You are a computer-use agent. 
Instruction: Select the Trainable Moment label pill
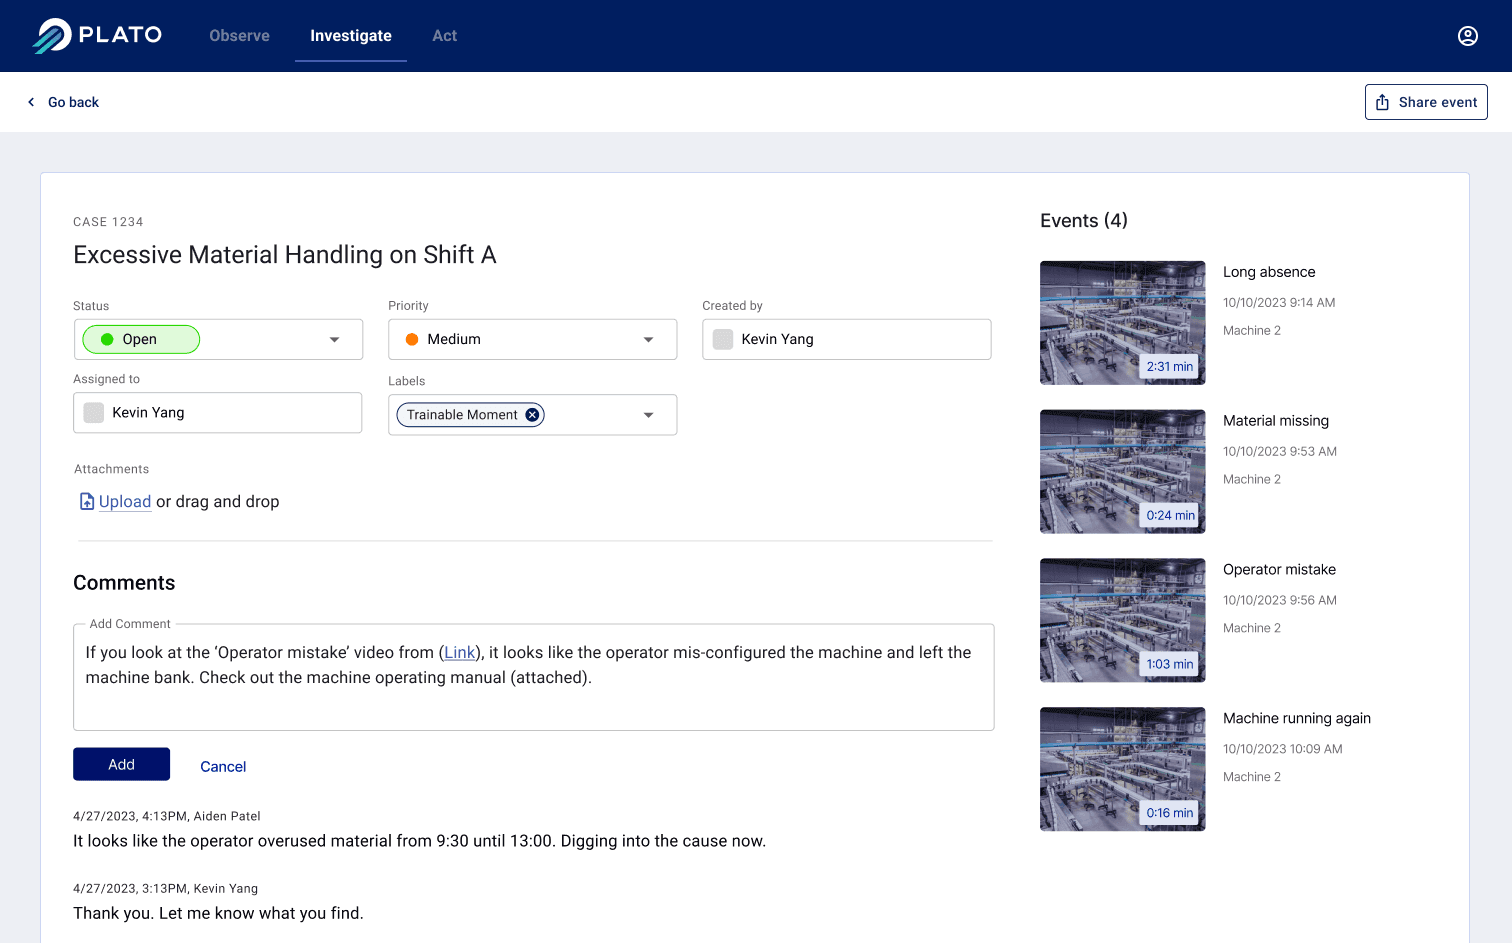pyautogui.click(x=463, y=414)
